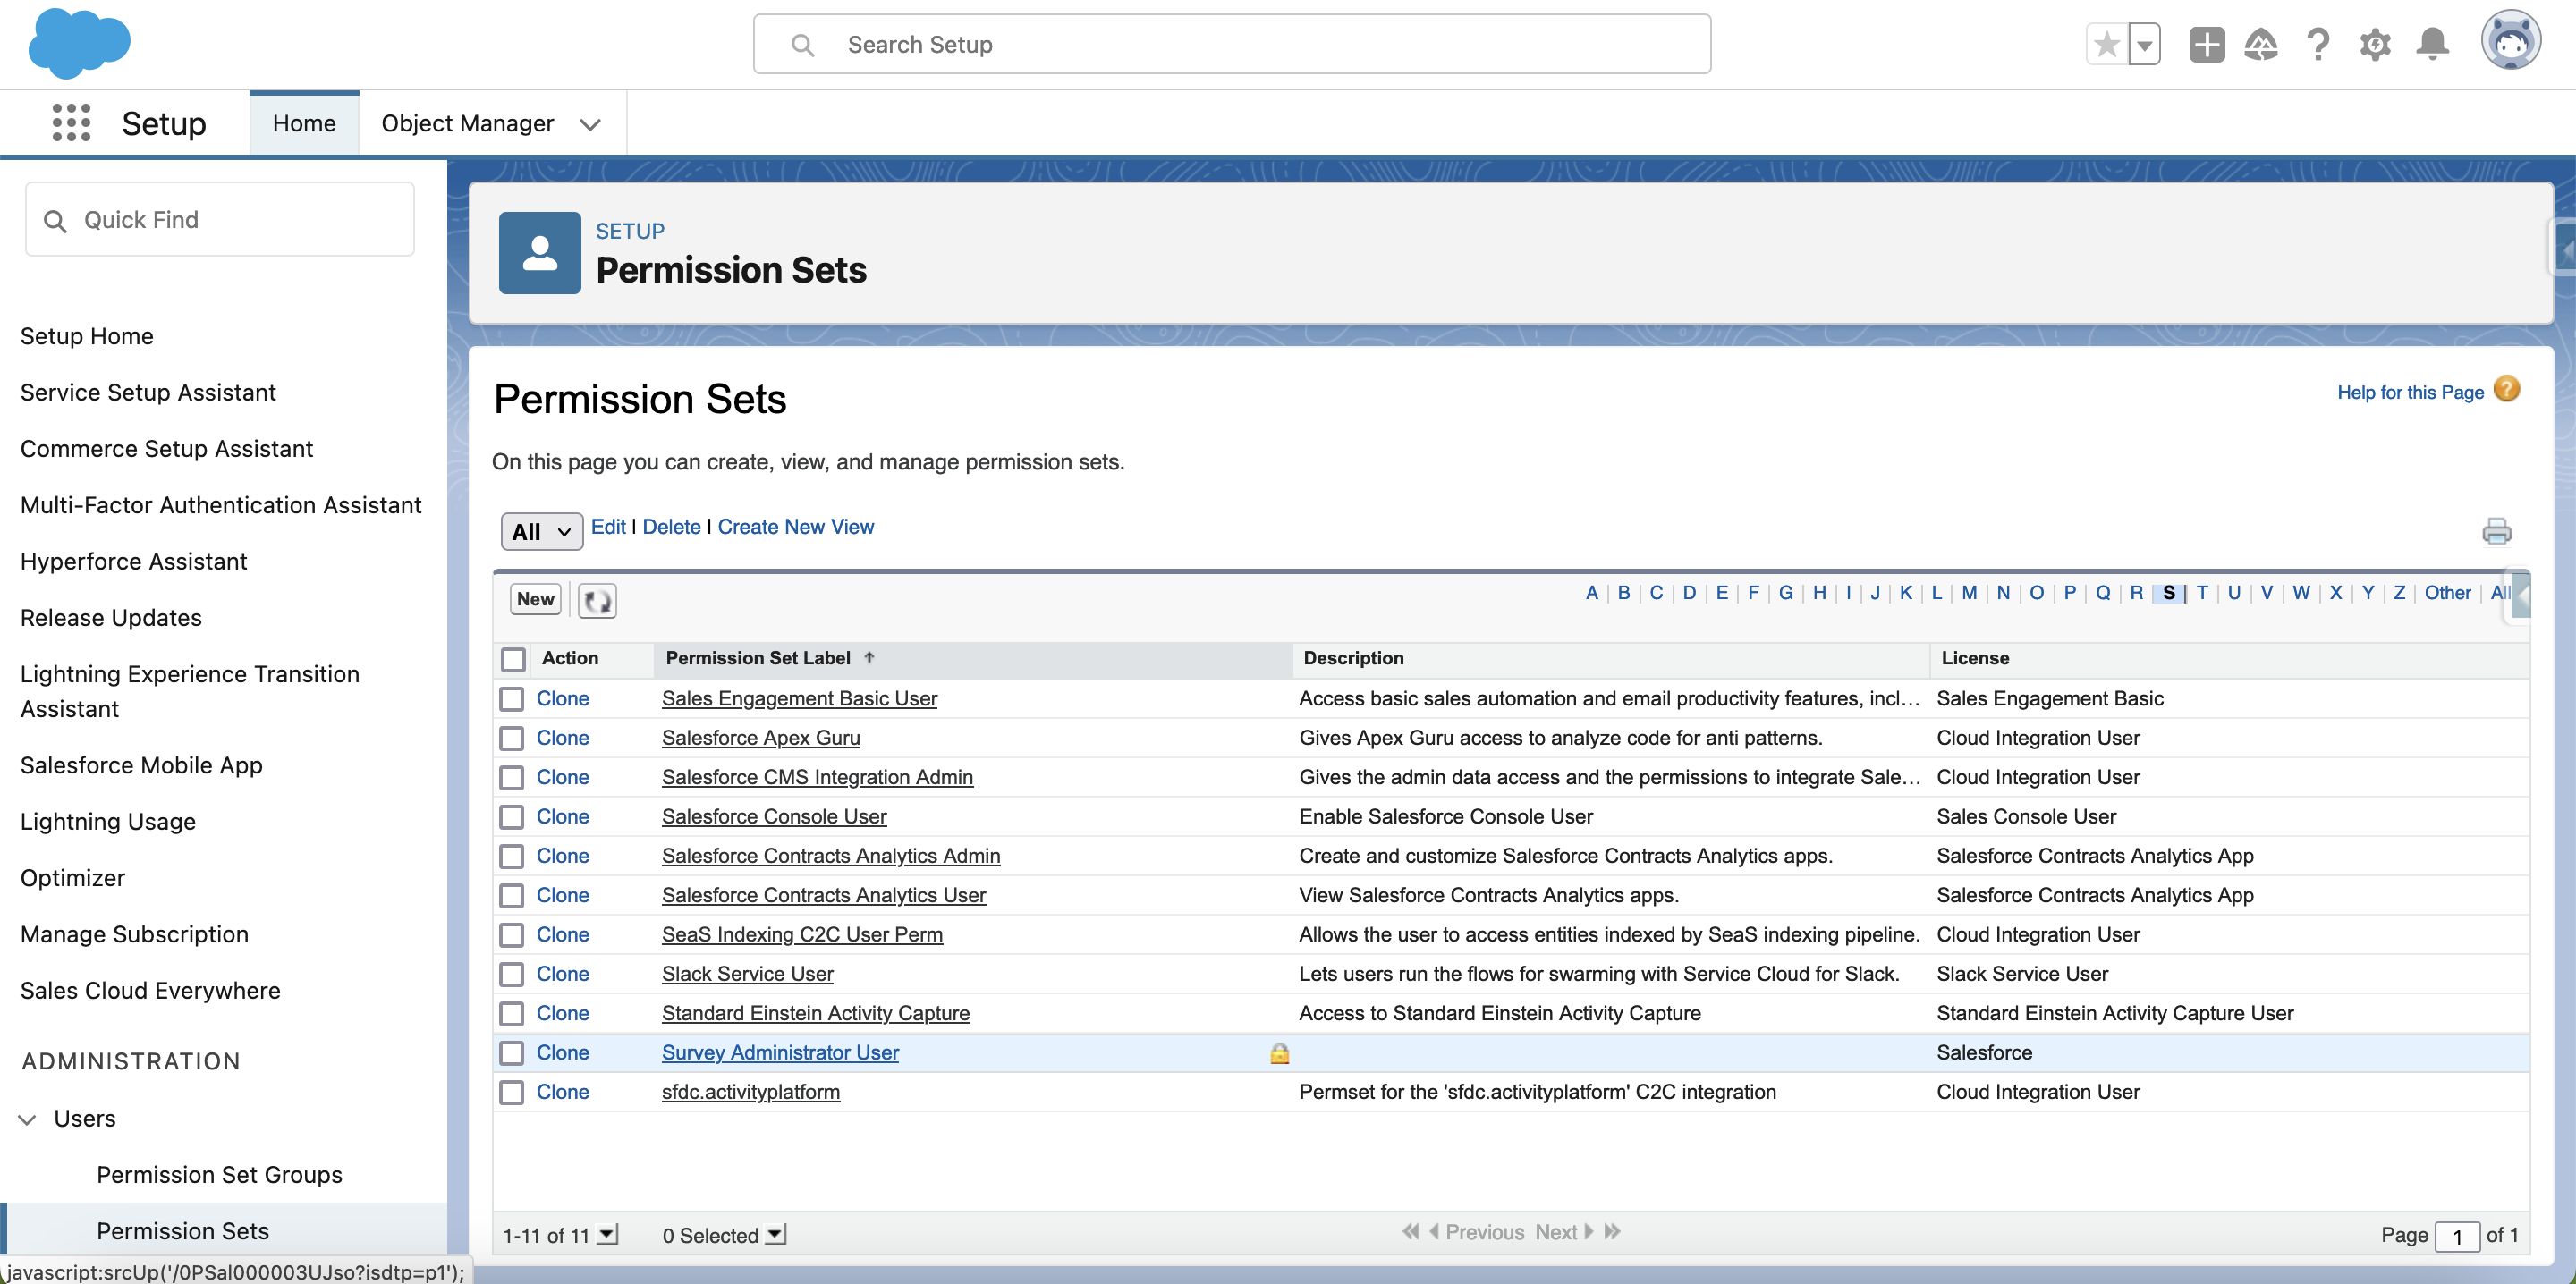Click the Edit view link
The height and width of the screenshot is (1284, 2576).
click(608, 527)
